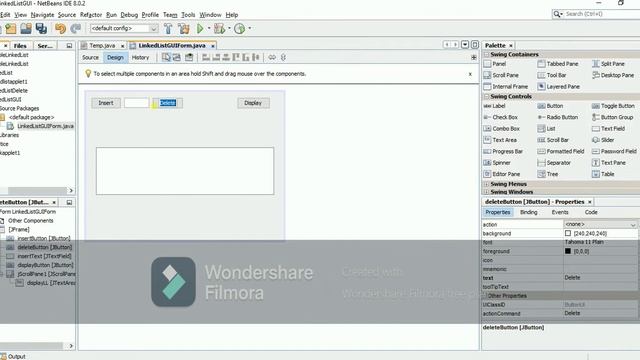Image resolution: width=640 pixels, height=360 pixels.
Task: Open the dropdown arrow next to Profile Project
Action: pos(249,28)
